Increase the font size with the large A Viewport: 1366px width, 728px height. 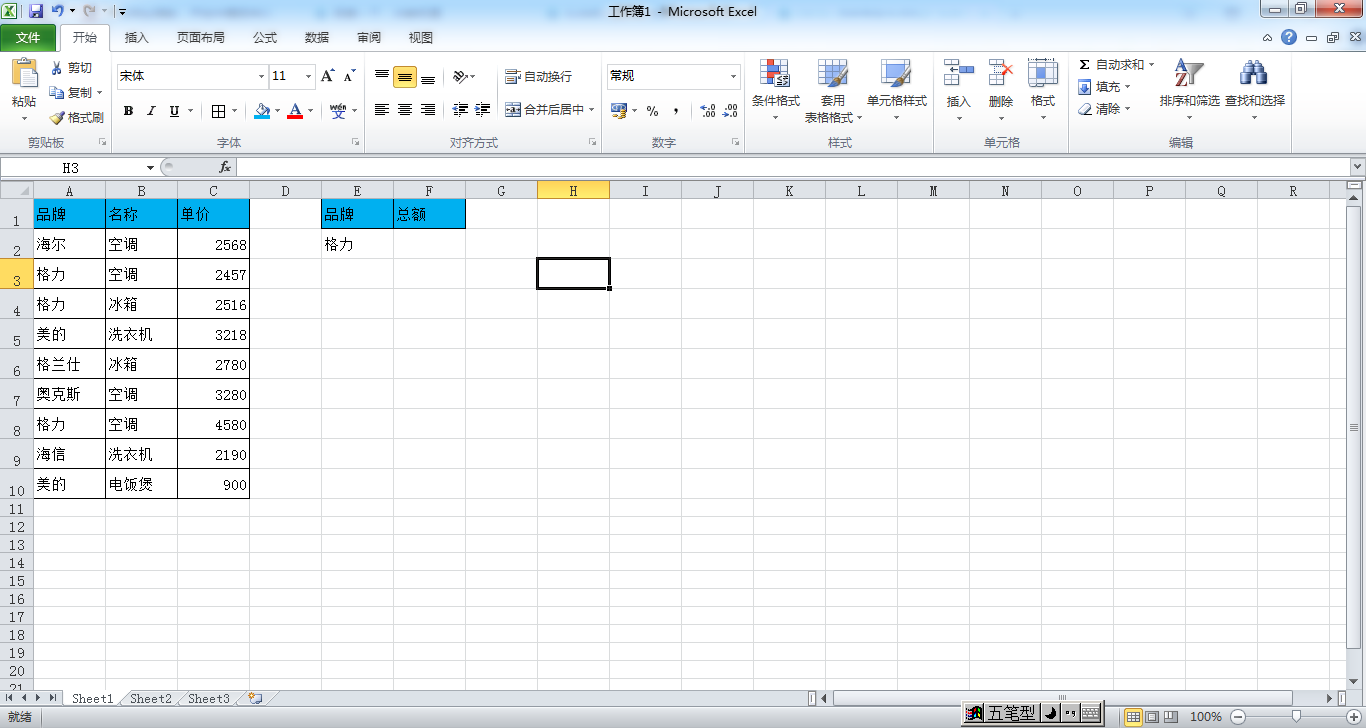pos(328,76)
